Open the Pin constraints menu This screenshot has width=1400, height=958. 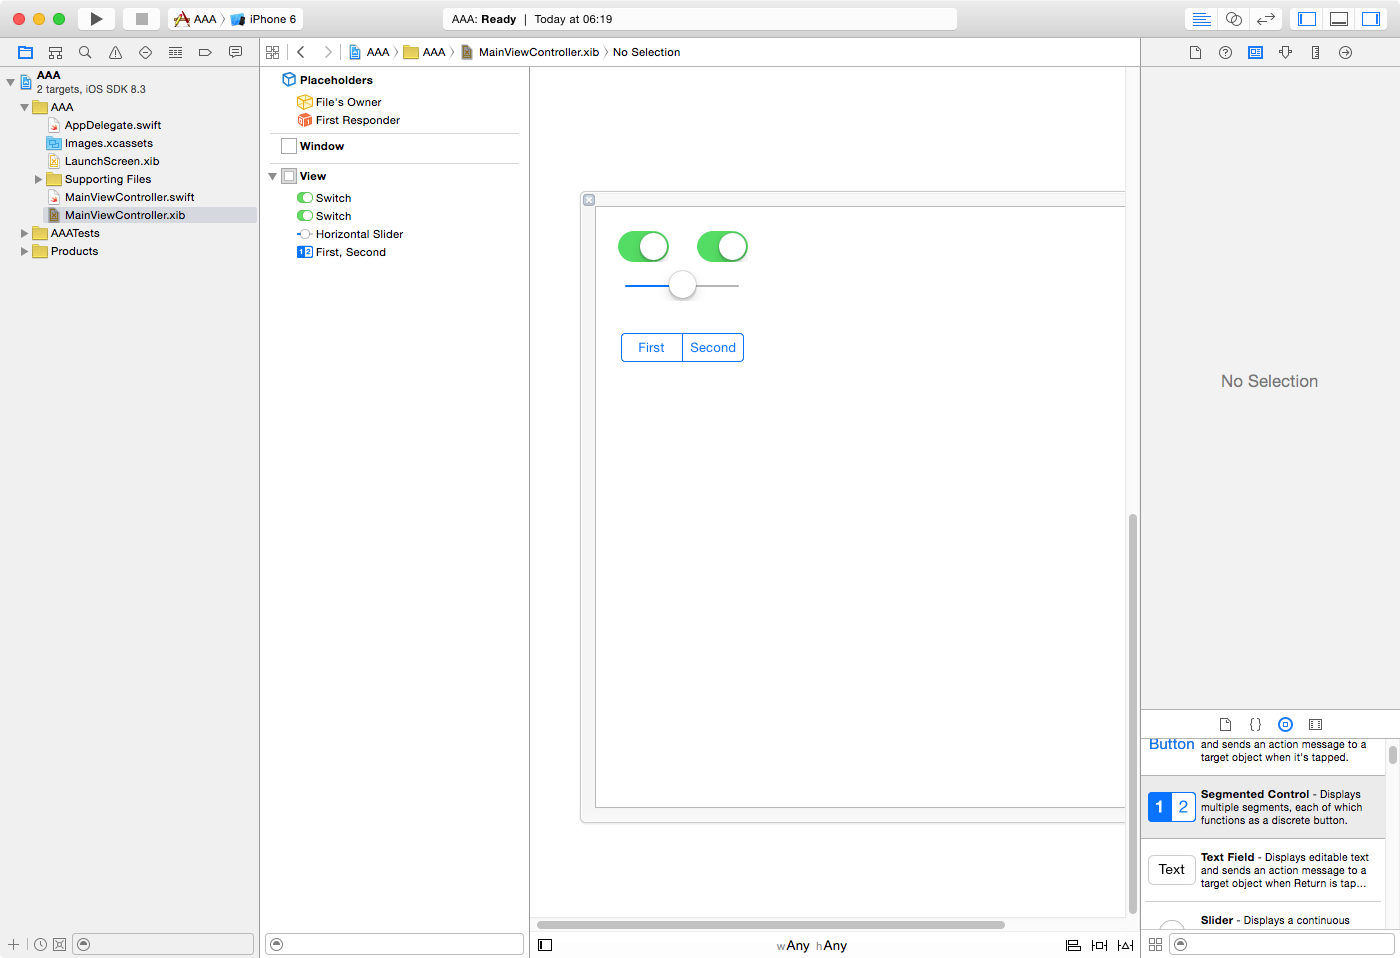point(1099,945)
